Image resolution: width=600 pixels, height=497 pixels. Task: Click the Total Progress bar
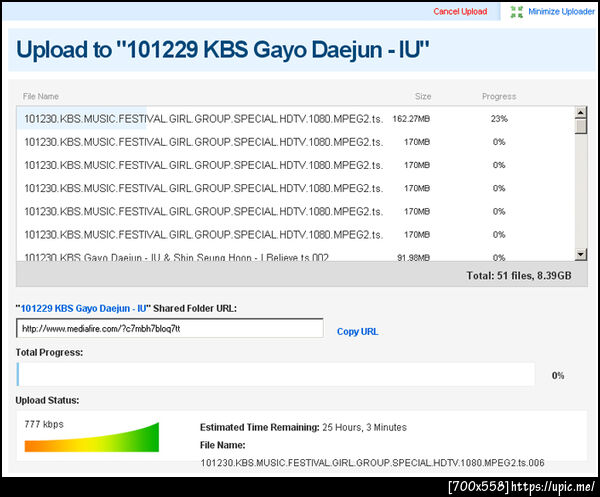[276, 374]
